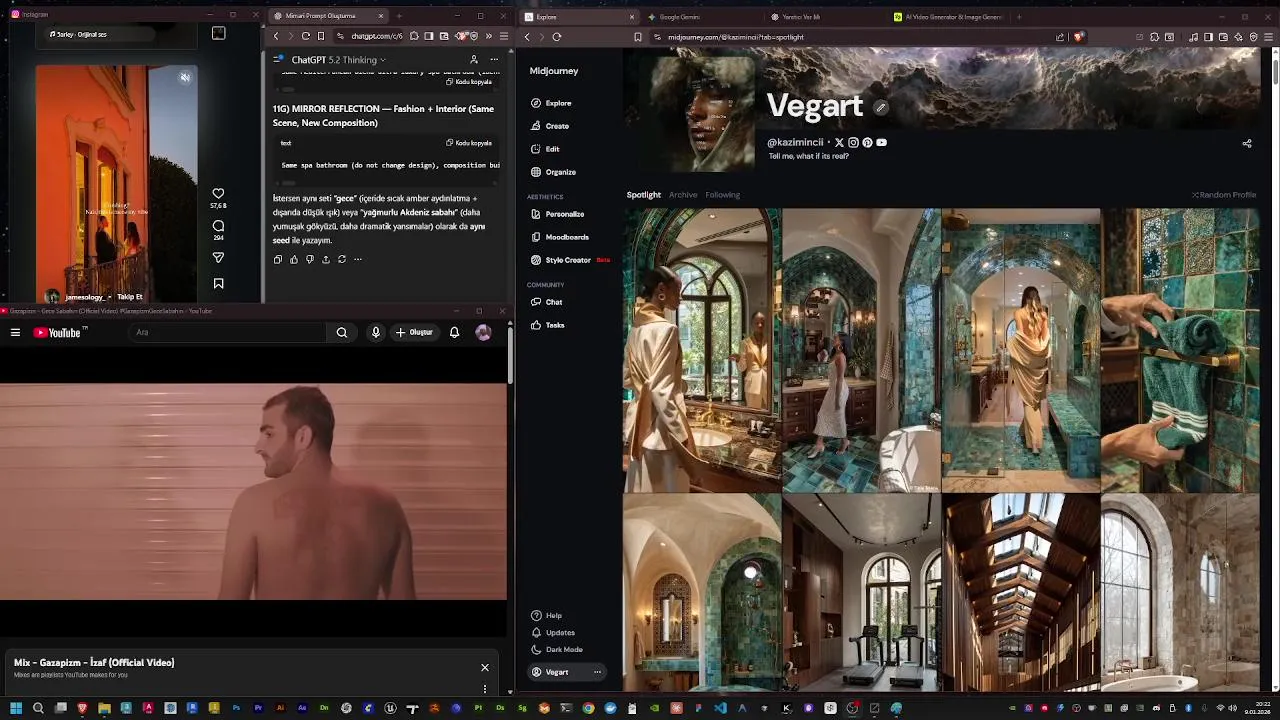
Task: Click Brave shields icon in Midjourney address bar
Action: click(1078, 37)
